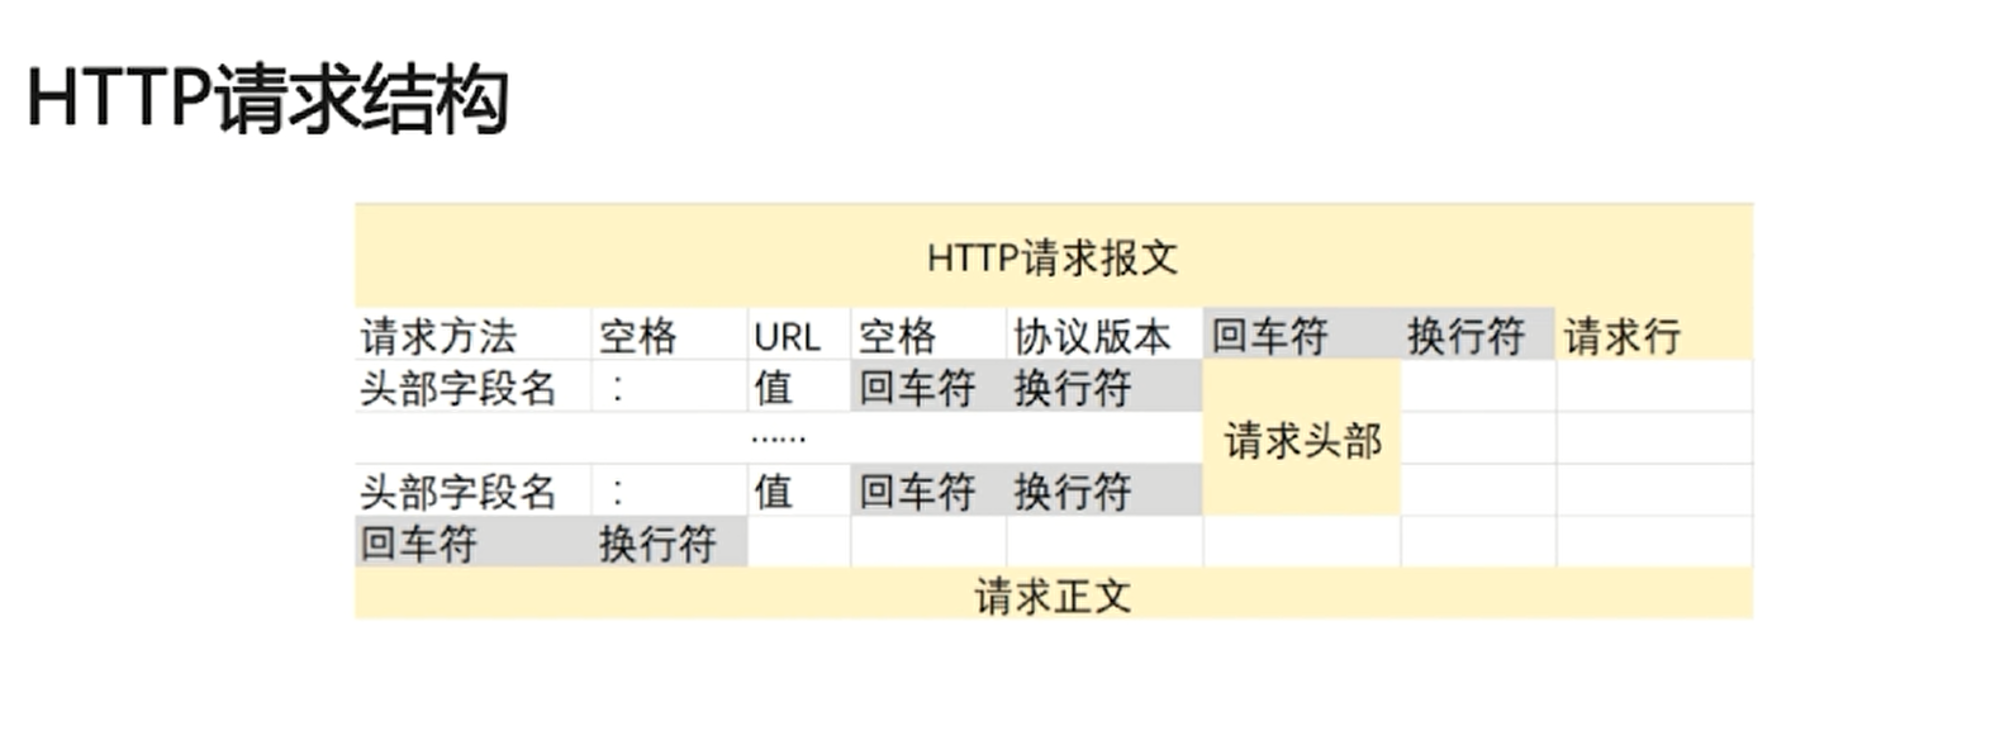
Task: Select the "值" cell in the row below the ellipsis
Action: coord(799,491)
